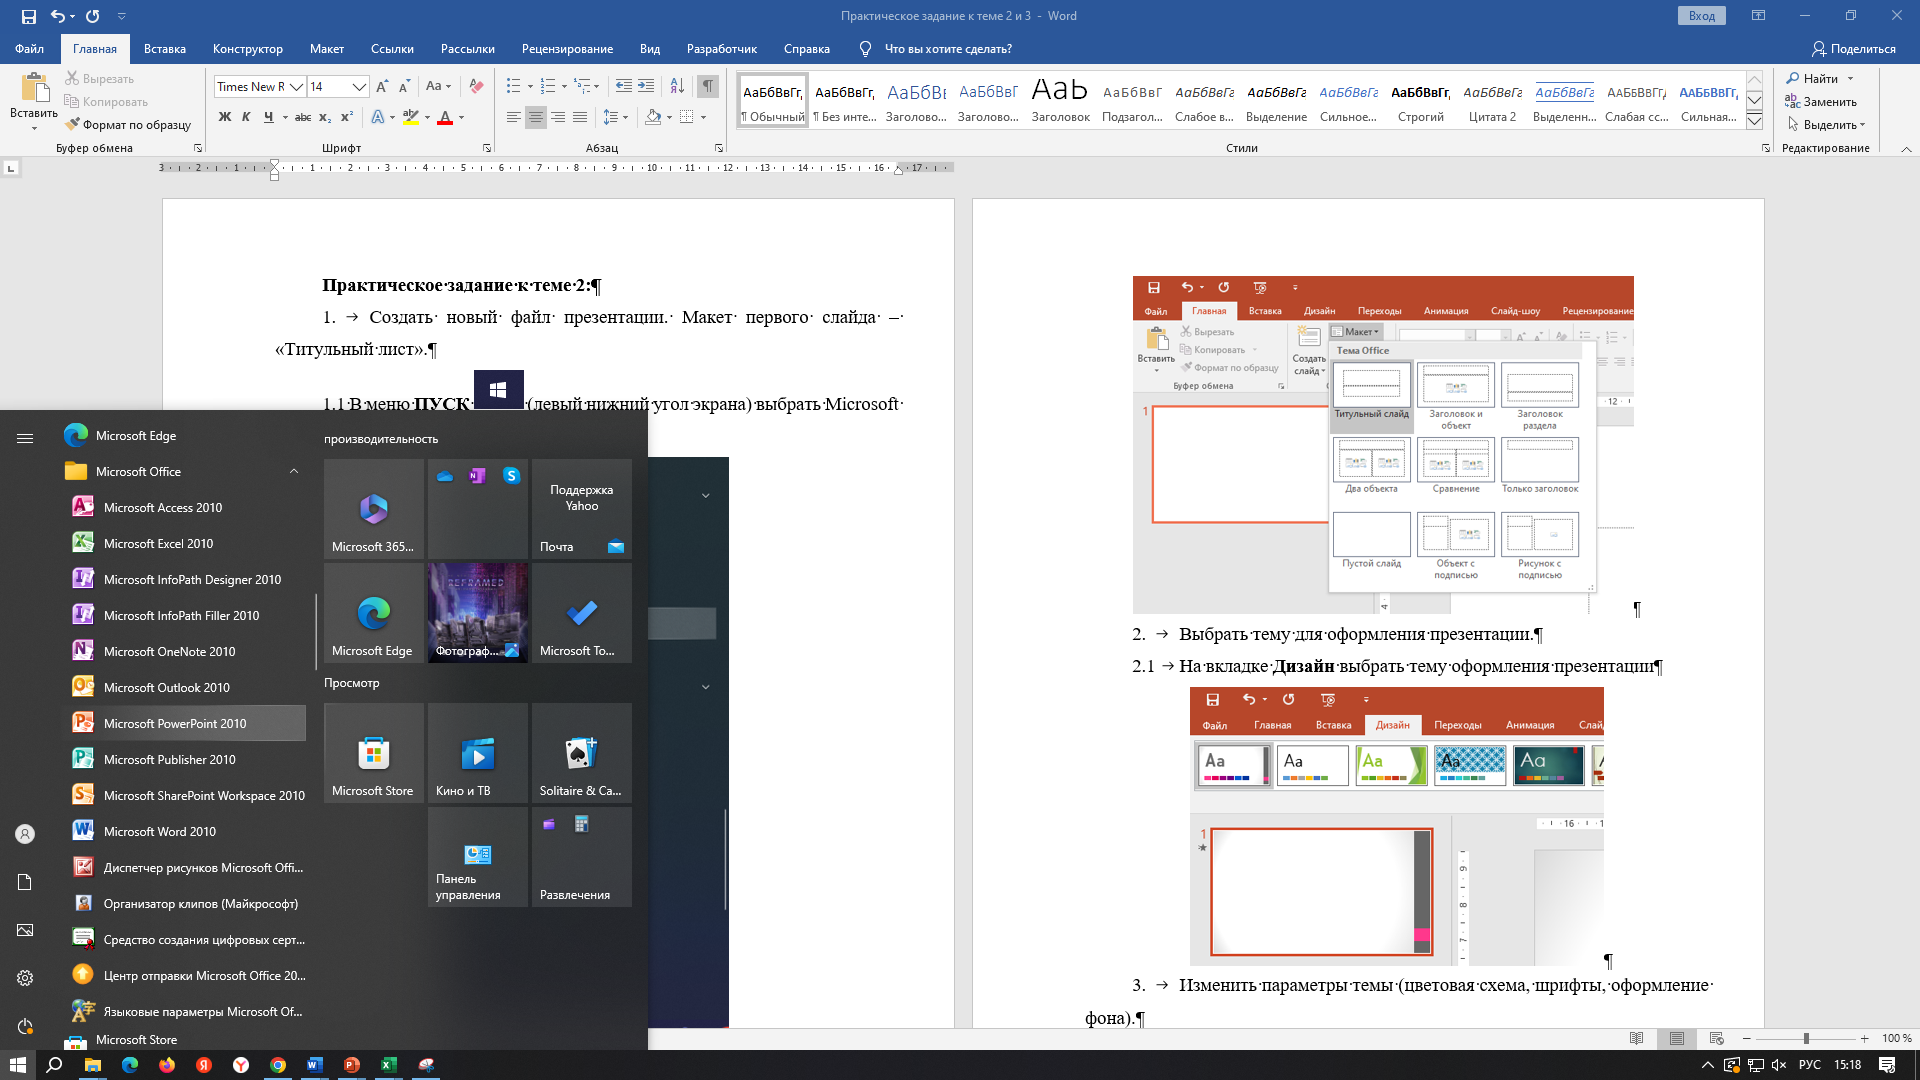Click the Share (Поделиться) button

coord(1854,48)
